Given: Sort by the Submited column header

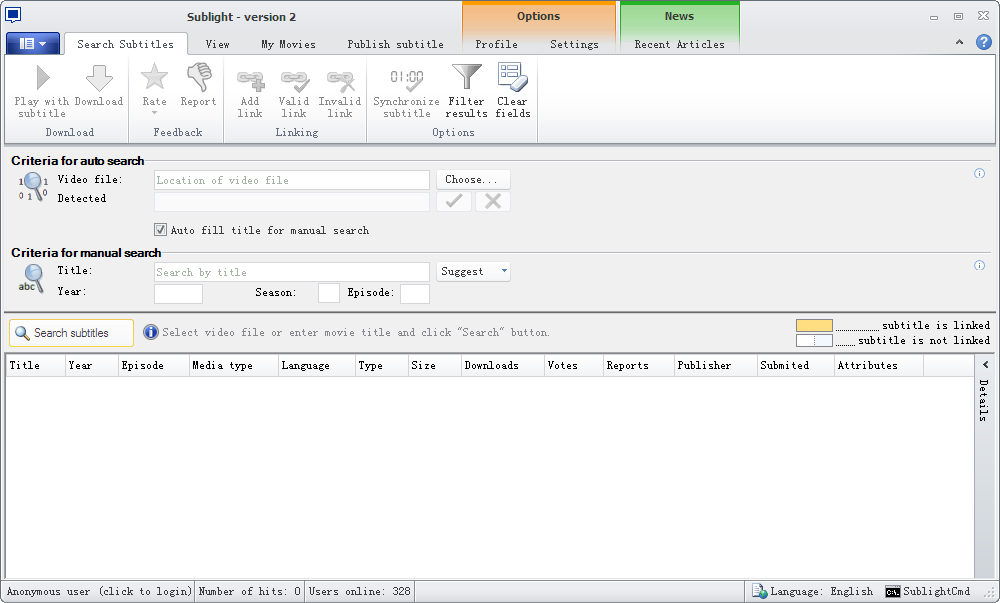Looking at the screenshot, I should tap(796, 365).
